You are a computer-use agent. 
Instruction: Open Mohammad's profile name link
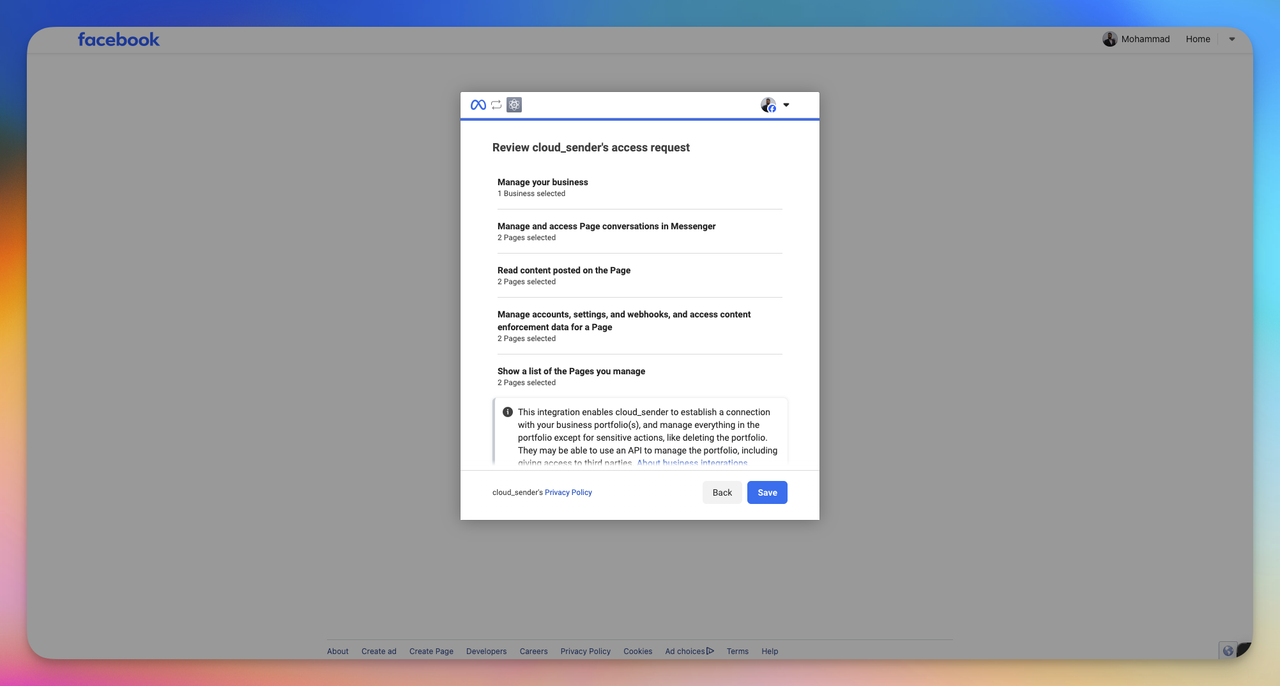coord(1145,39)
